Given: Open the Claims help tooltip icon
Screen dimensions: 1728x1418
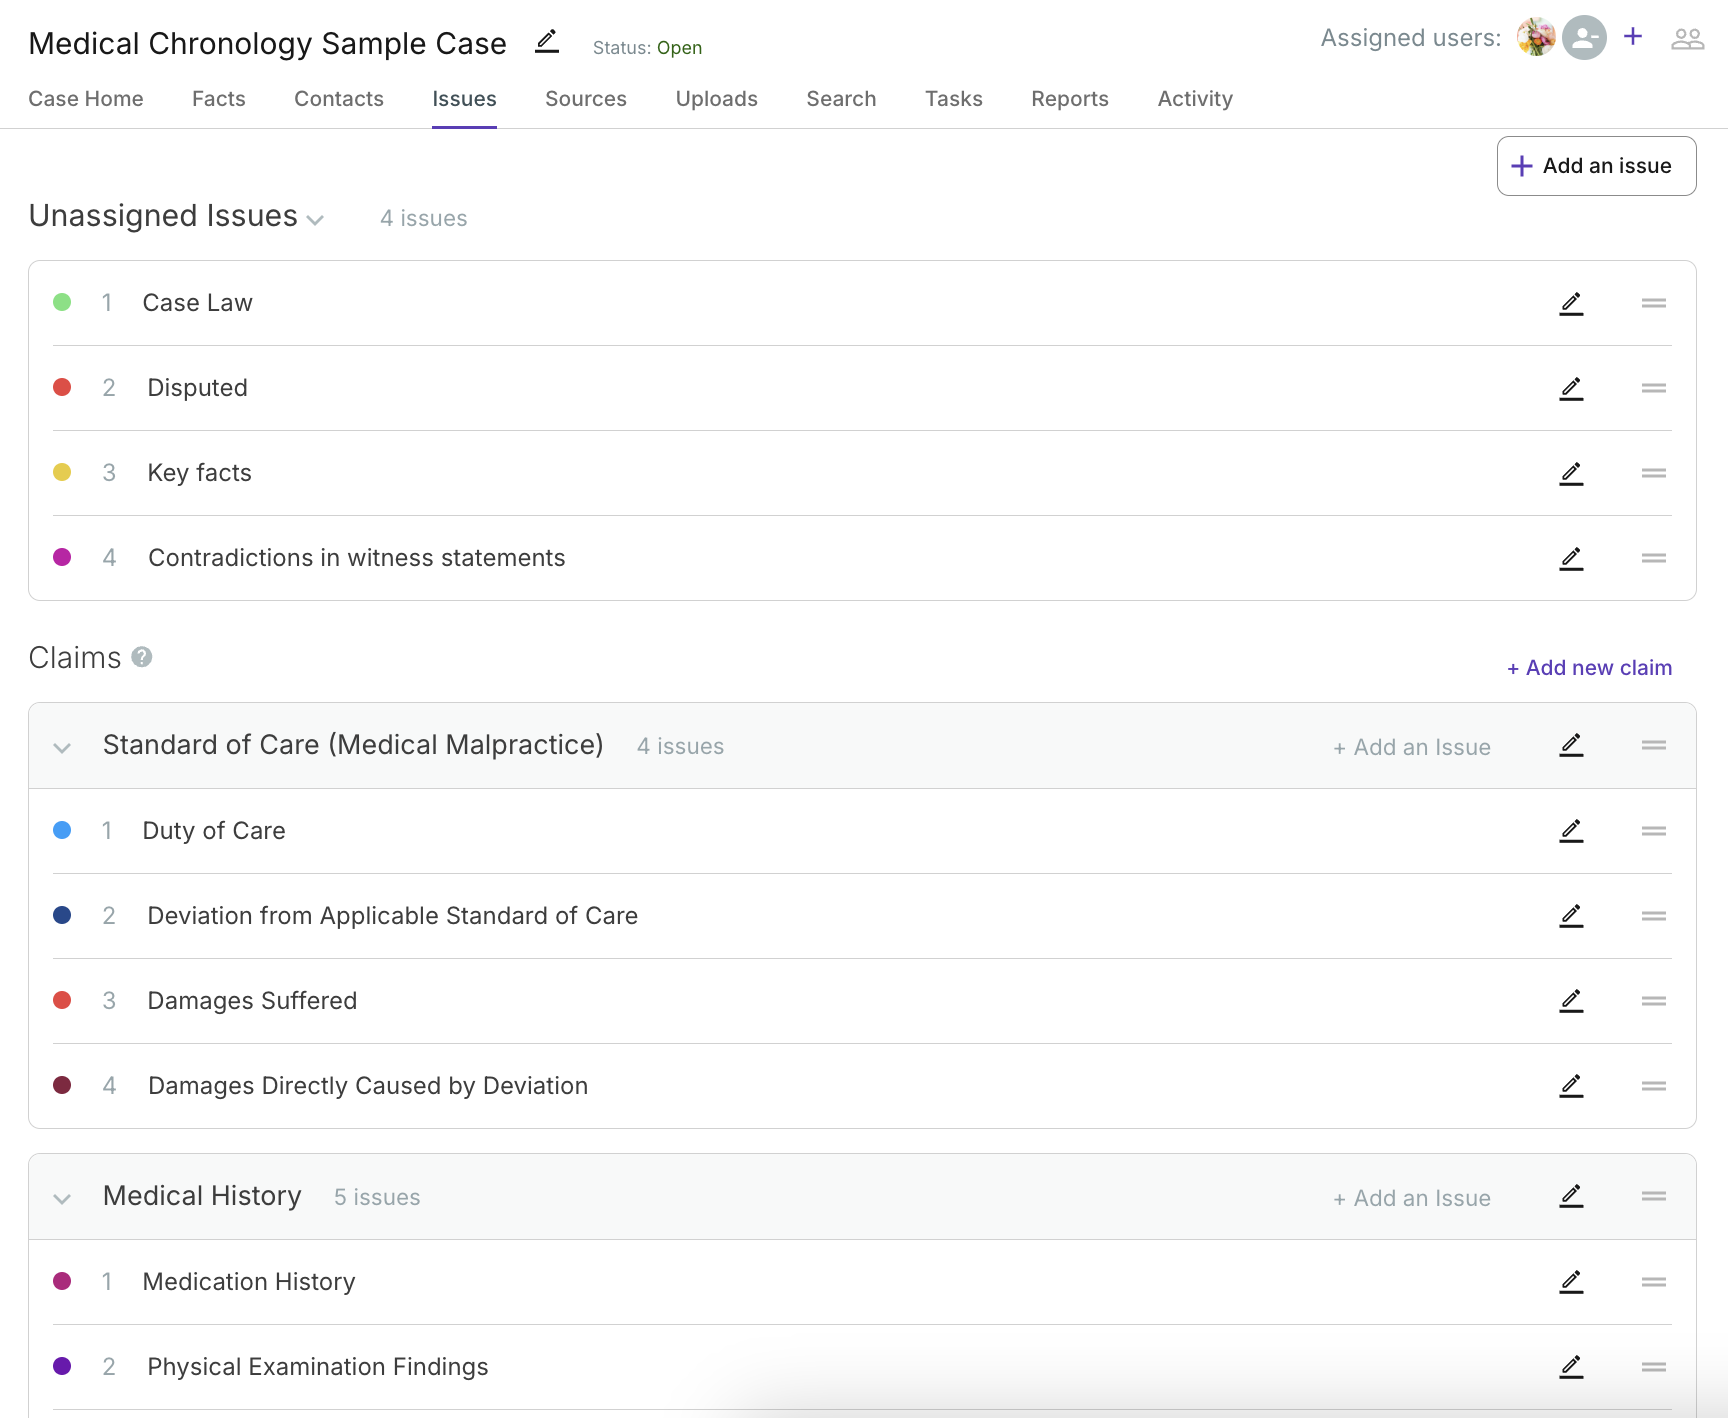Looking at the screenshot, I should (142, 657).
